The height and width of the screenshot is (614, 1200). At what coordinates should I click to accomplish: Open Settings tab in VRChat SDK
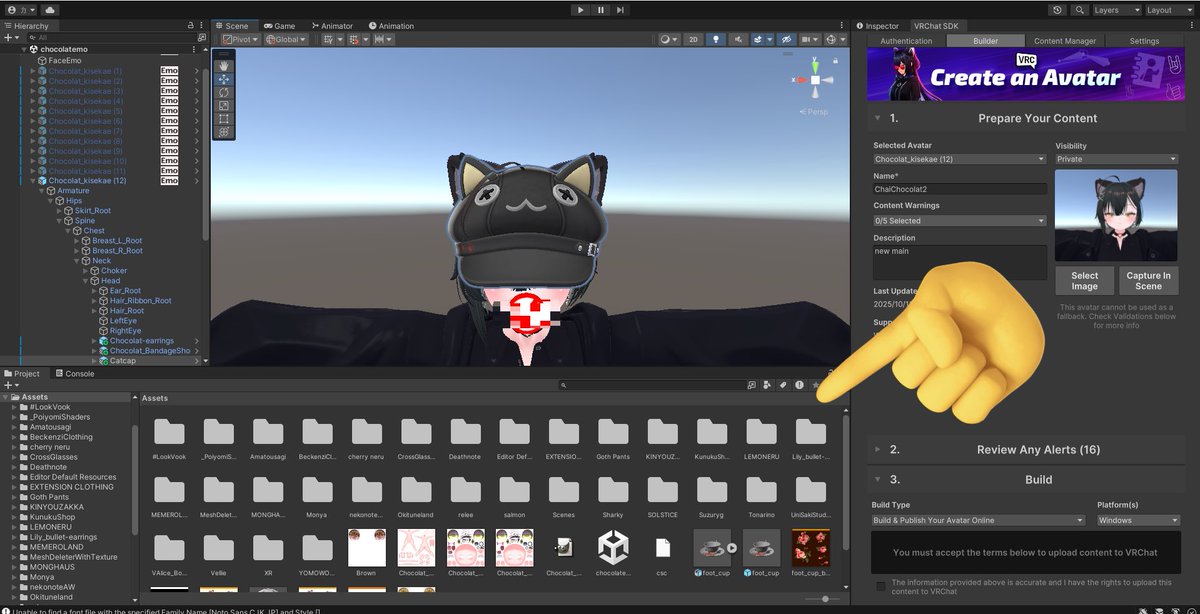[1144, 41]
